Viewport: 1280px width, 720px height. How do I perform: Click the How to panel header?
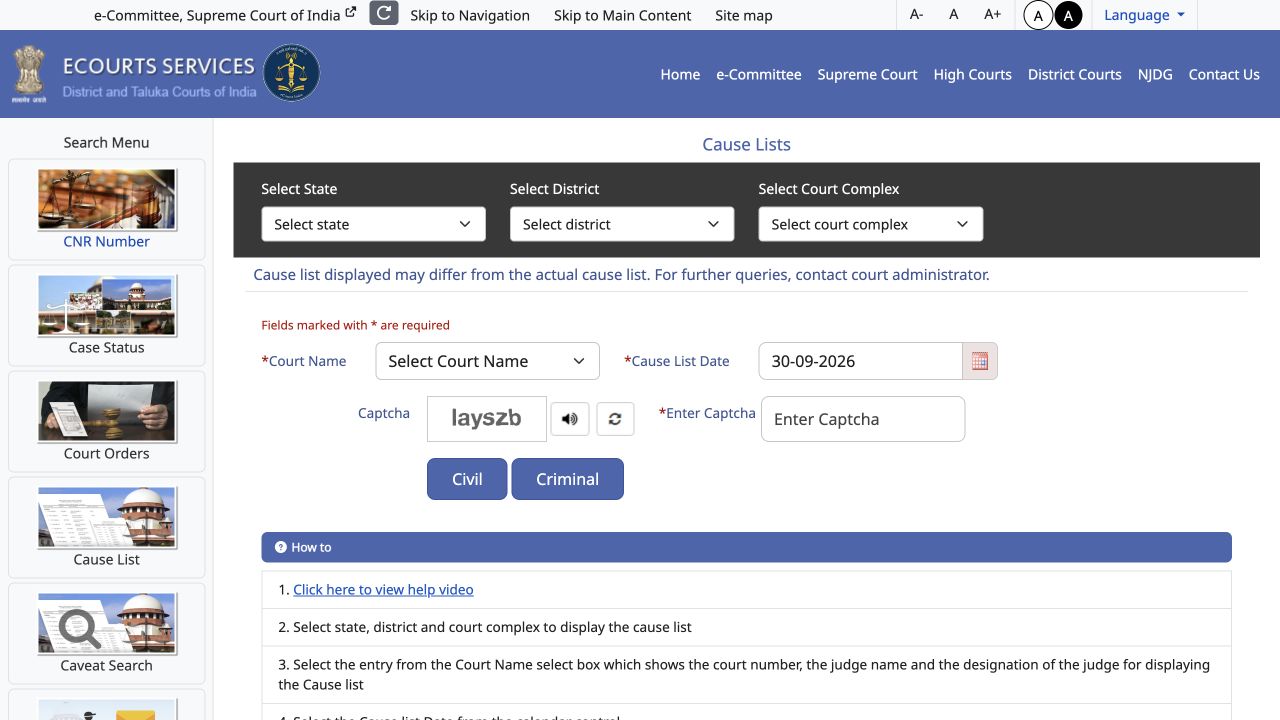click(746, 547)
